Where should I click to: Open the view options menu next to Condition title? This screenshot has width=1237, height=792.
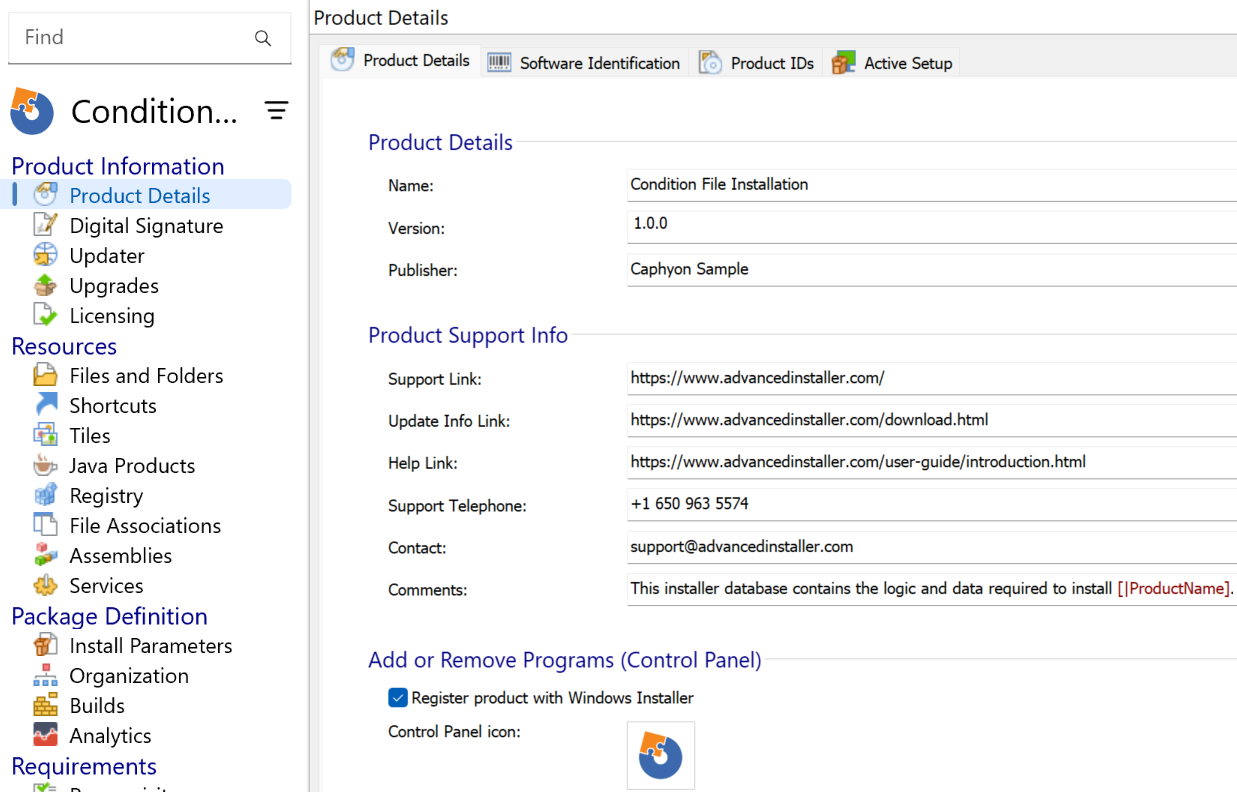[277, 111]
